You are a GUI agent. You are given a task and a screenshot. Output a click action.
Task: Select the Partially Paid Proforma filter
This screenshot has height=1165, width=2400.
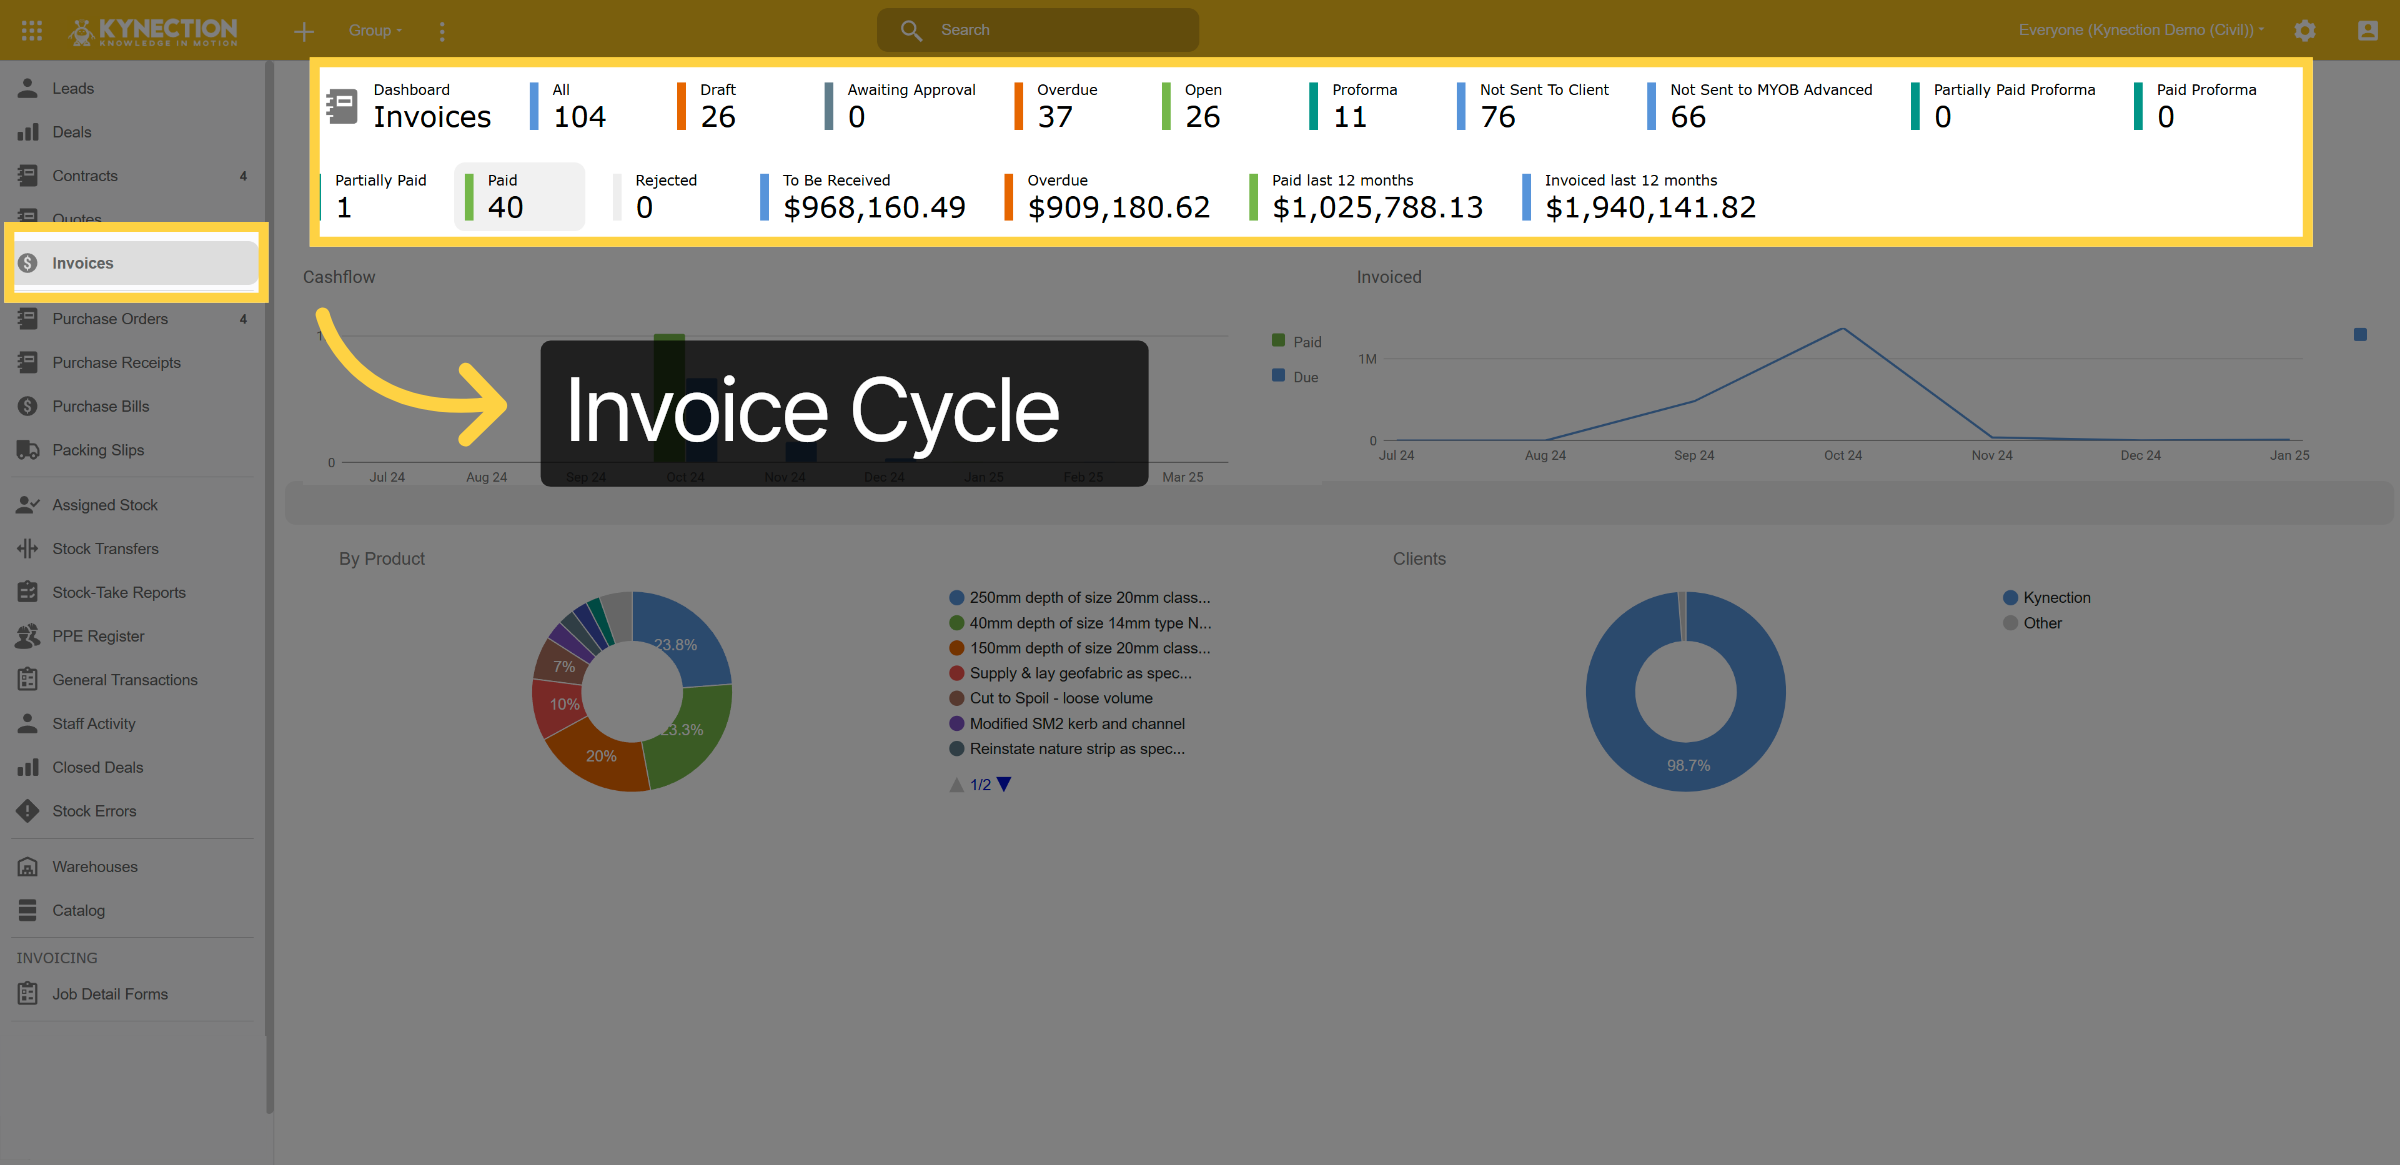pyautogui.click(x=2002, y=106)
